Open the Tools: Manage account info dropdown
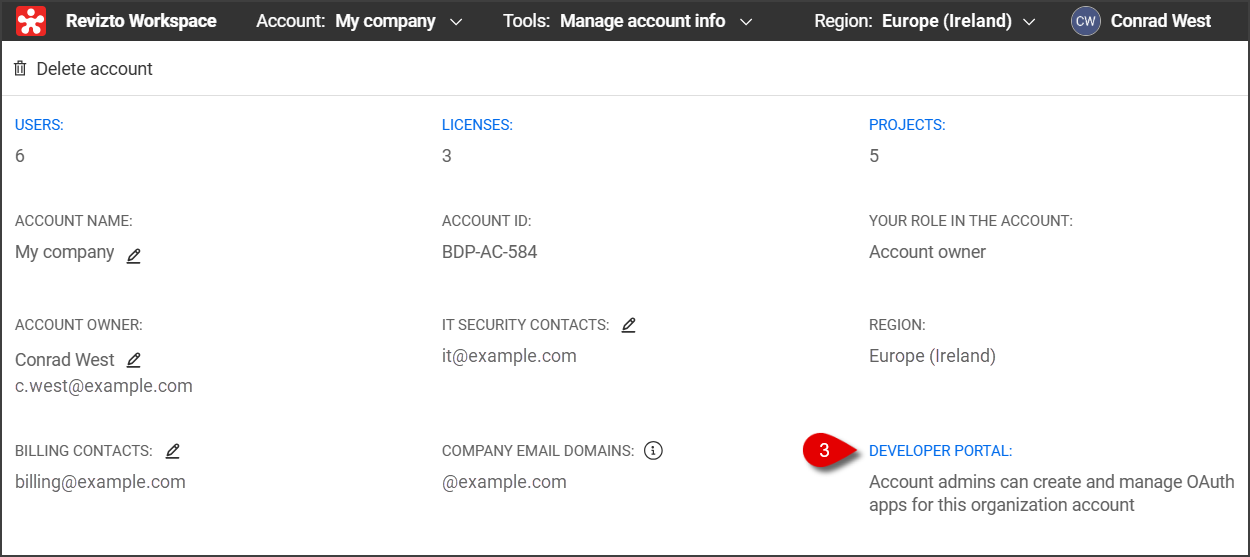 point(628,21)
